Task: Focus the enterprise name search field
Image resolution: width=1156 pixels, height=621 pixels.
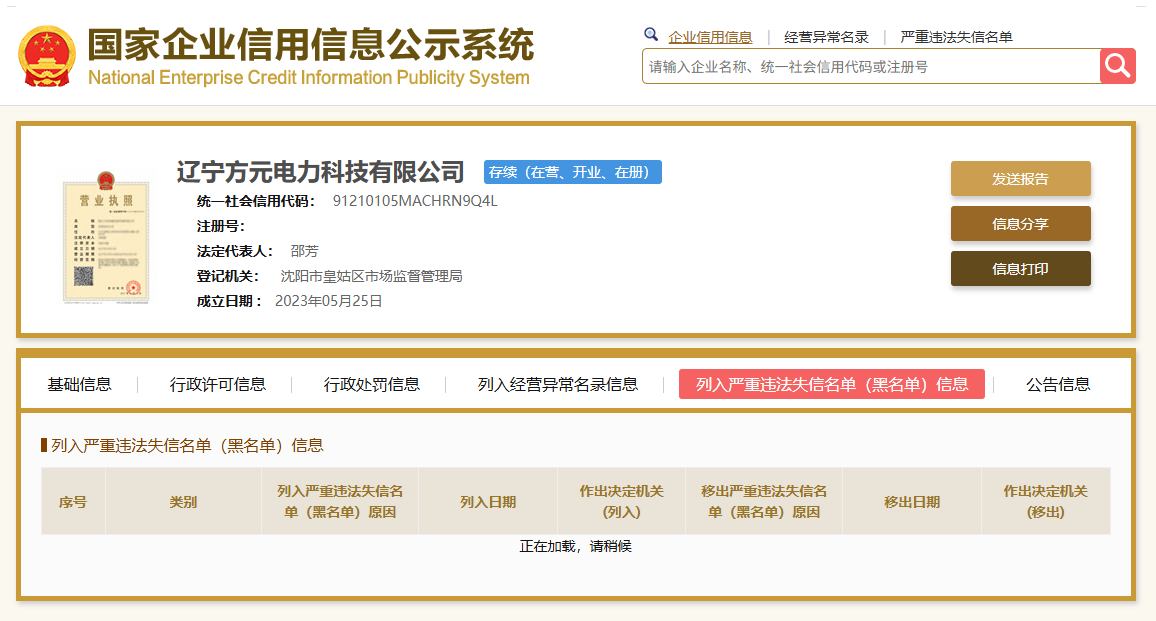Action: tap(871, 66)
